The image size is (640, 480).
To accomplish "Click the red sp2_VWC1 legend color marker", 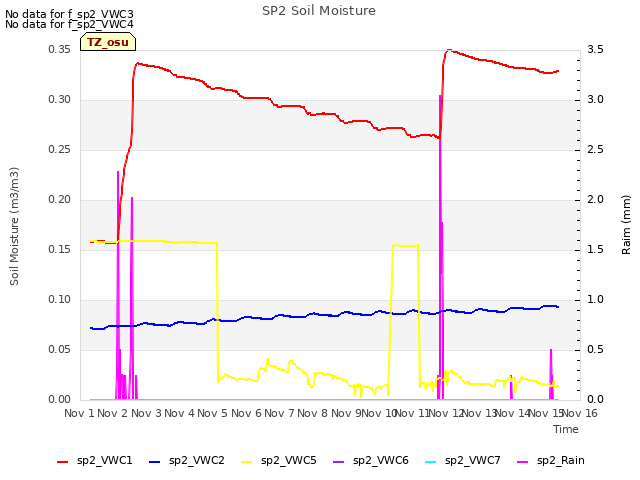I will (62, 462).
